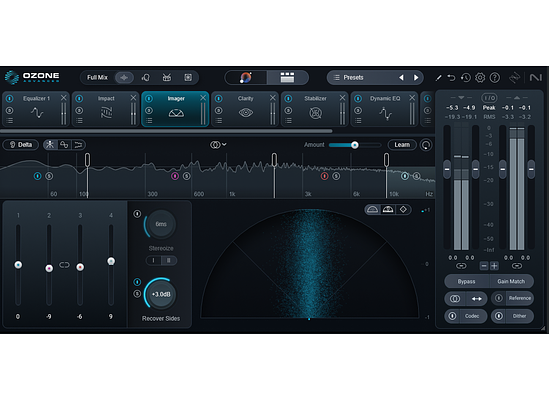Viewport: 549px width, 400px height.
Task: Solo the Impact module
Action: [79, 110]
